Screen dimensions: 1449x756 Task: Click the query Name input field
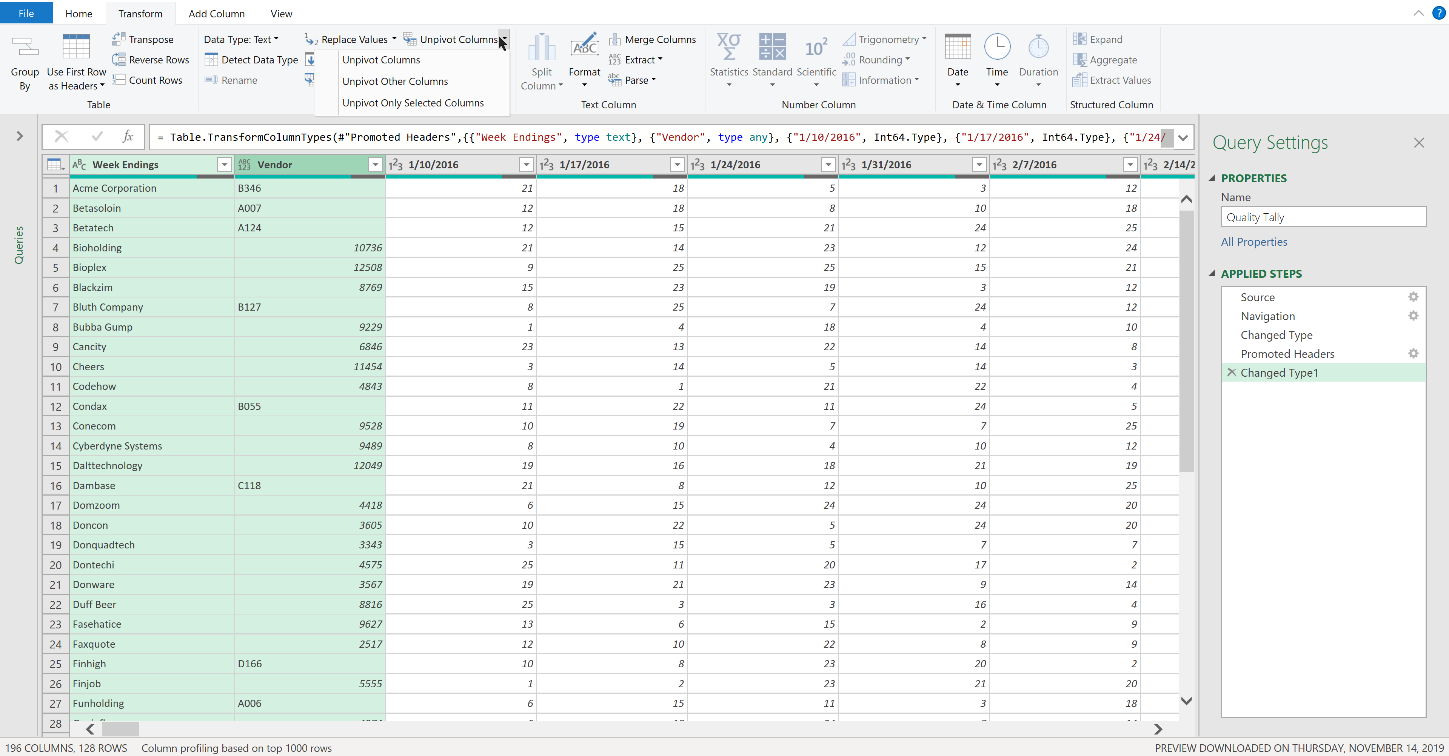pos(1323,217)
